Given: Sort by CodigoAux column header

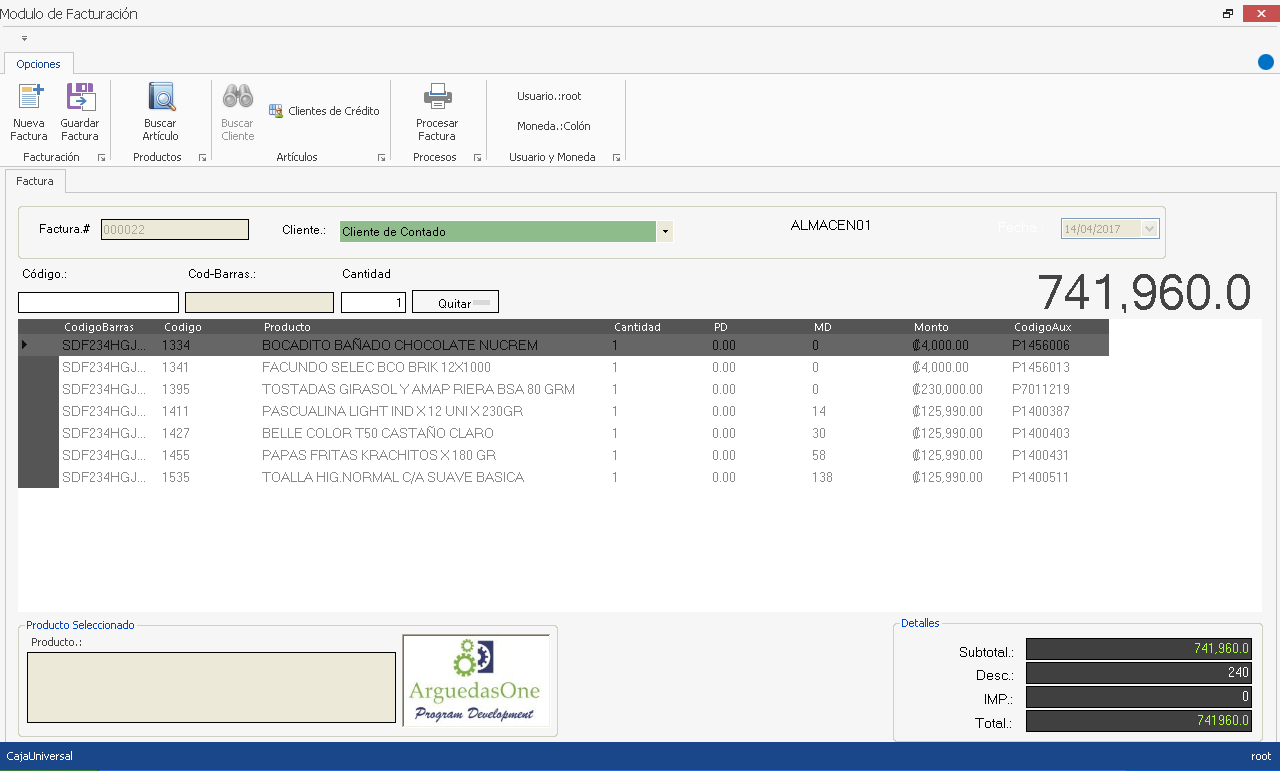Looking at the screenshot, I should (x=1043, y=327).
